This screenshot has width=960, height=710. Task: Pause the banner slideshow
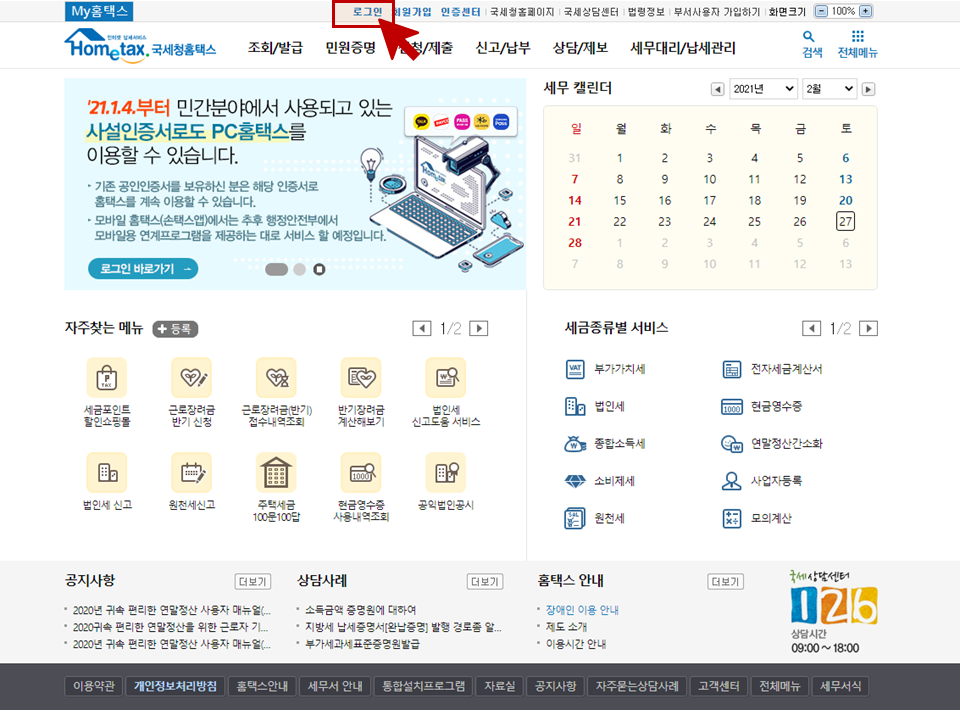tap(319, 269)
